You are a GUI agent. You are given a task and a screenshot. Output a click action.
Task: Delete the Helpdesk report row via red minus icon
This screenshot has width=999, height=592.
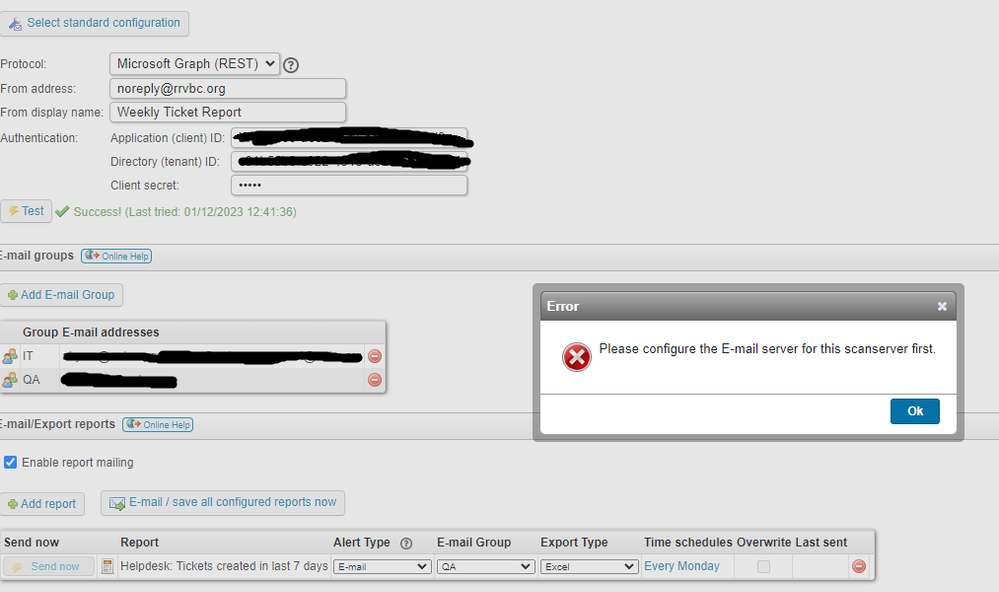[858, 566]
